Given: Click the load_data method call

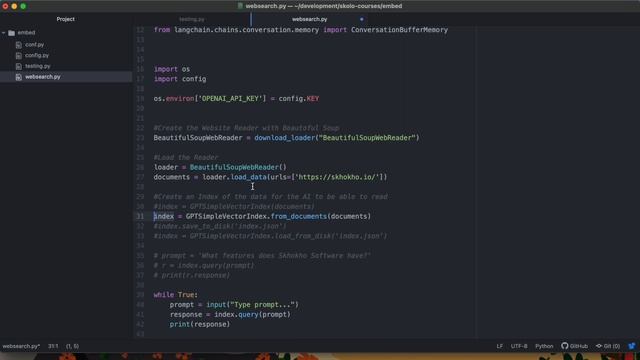Looking at the screenshot, I should click(249, 177).
